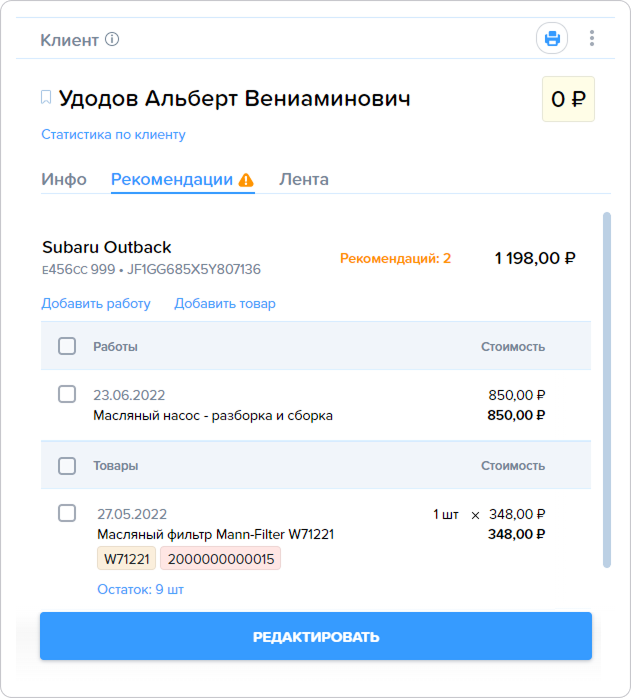631x698 pixels.
Task: Toggle the Товары header checkbox
Action: [67, 466]
